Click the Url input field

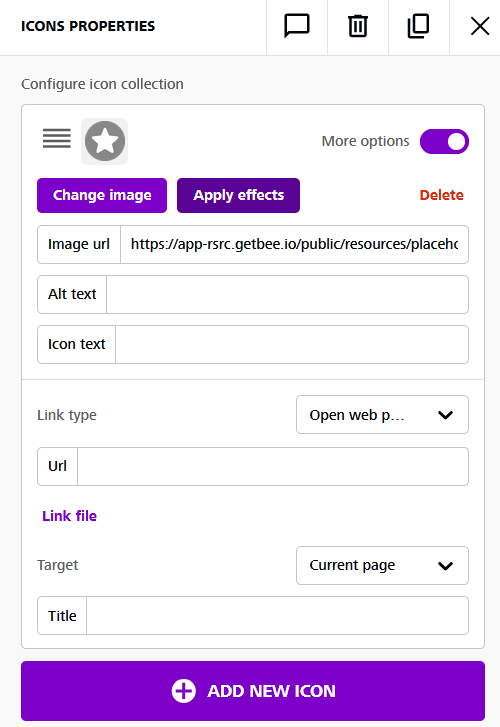tap(273, 466)
